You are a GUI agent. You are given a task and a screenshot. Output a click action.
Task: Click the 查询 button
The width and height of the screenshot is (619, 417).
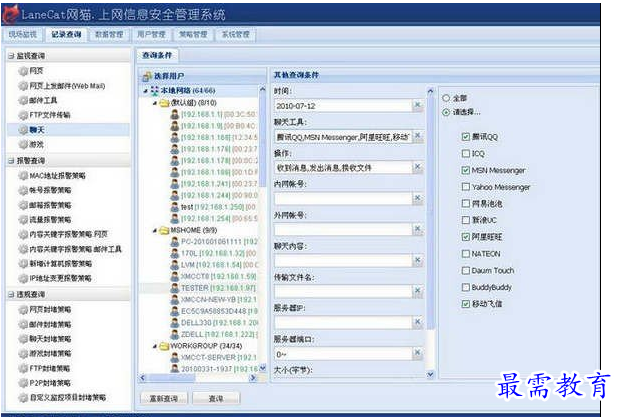pos(216,398)
